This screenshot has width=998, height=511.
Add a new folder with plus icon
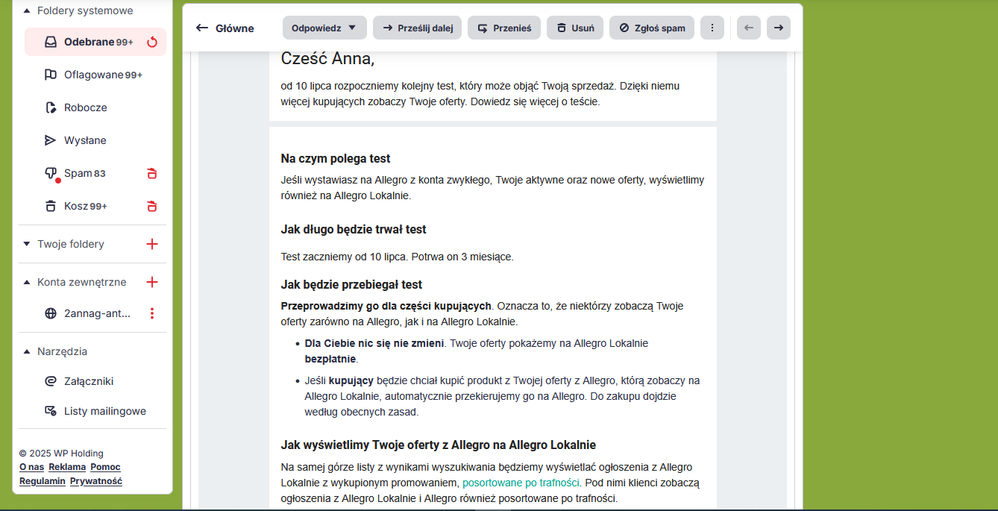pos(152,244)
